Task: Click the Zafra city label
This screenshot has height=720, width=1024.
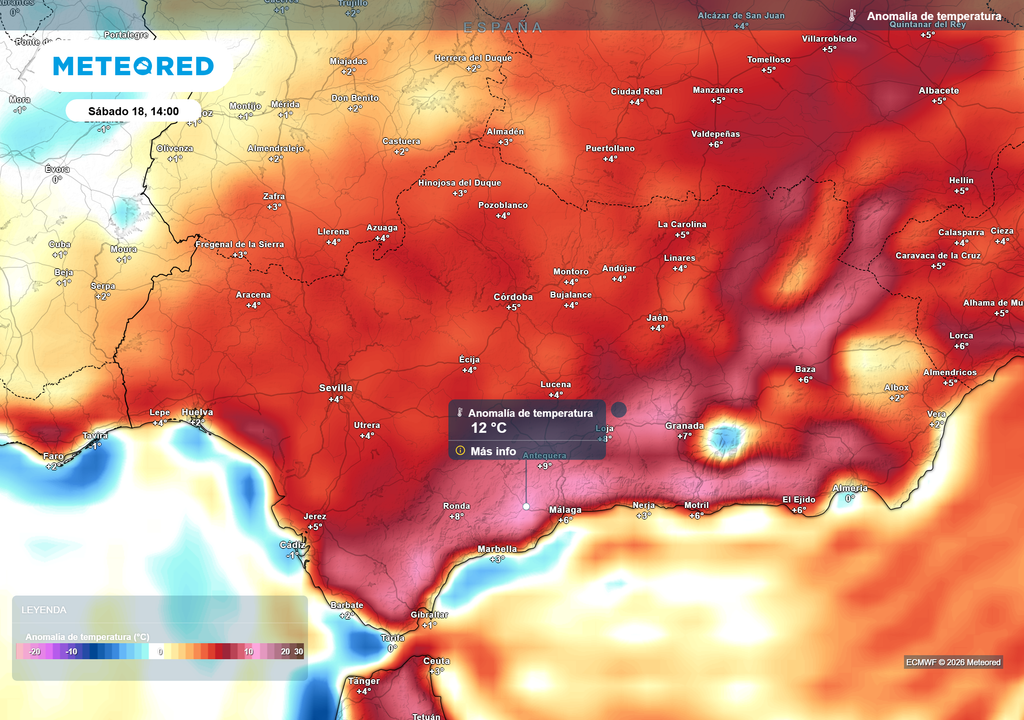Action: point(274,196)
